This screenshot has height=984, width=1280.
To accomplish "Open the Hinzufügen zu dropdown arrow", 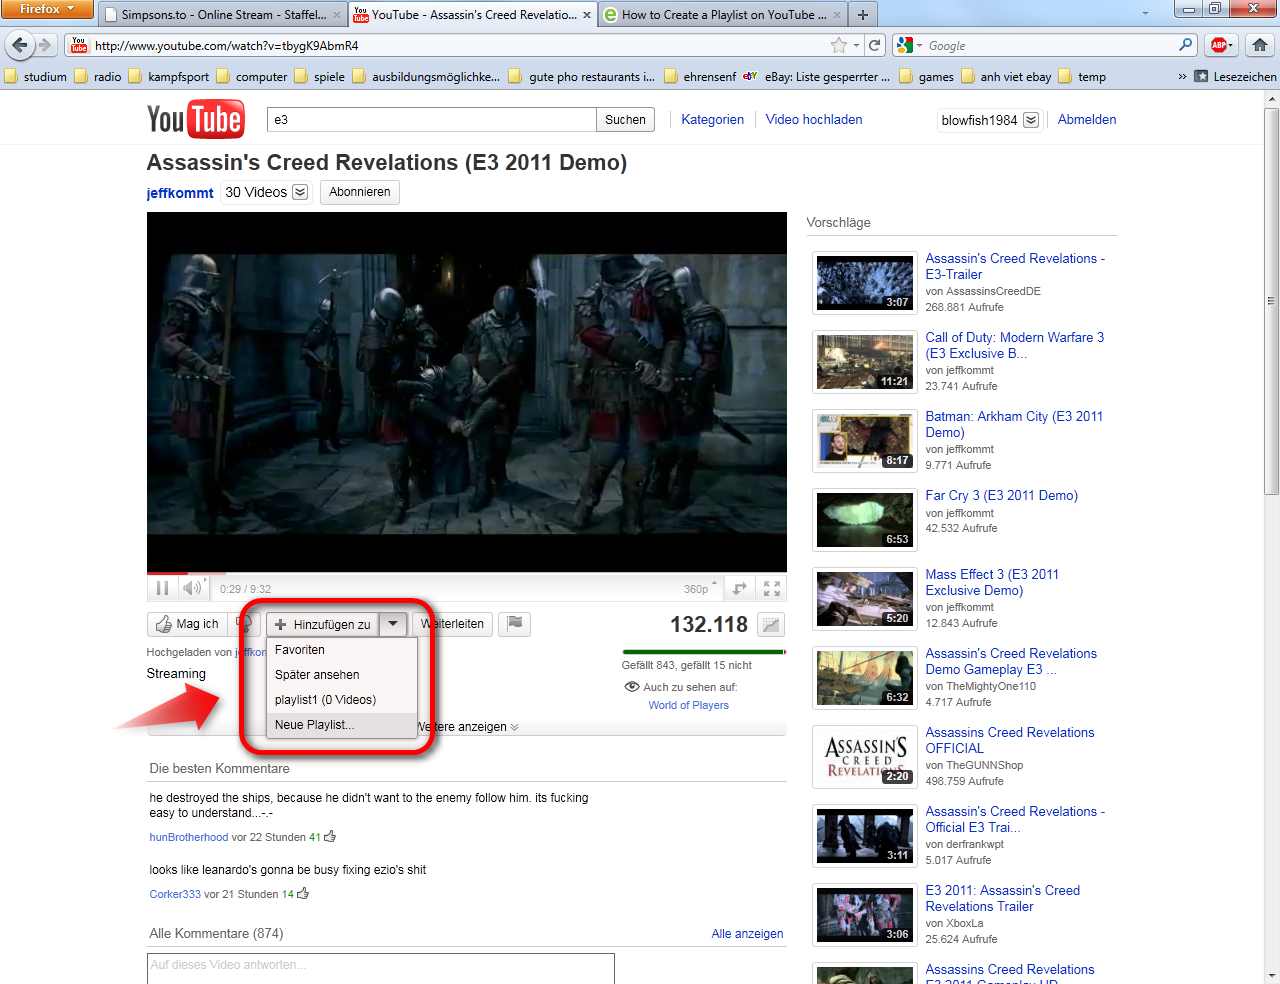I will (392, 624).
